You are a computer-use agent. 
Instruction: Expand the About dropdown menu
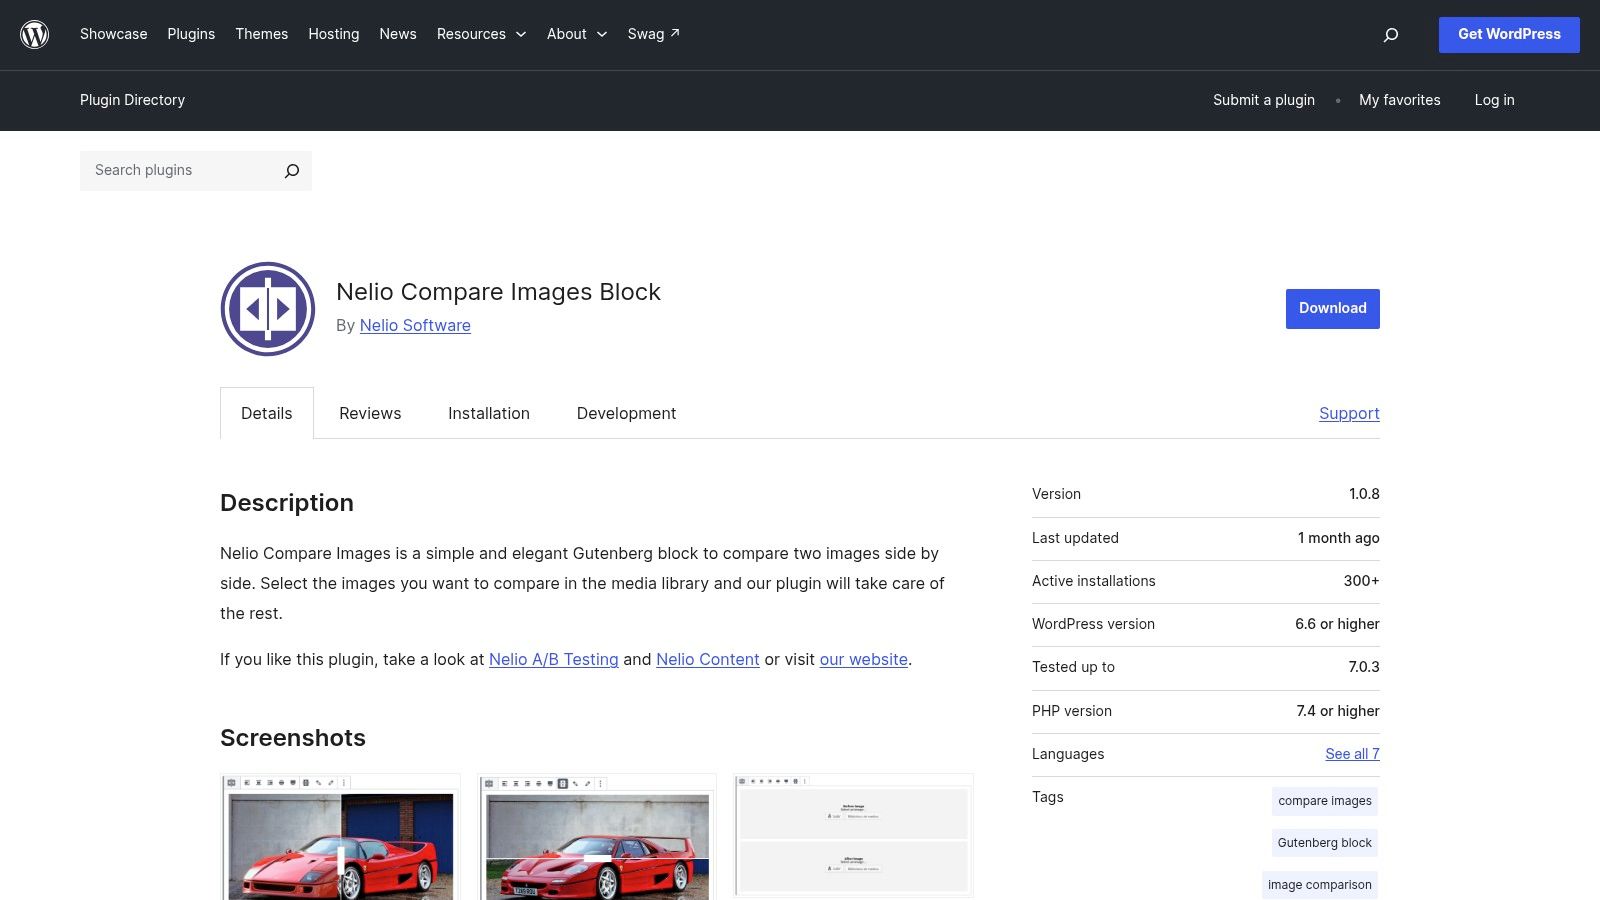coord(577,34)
